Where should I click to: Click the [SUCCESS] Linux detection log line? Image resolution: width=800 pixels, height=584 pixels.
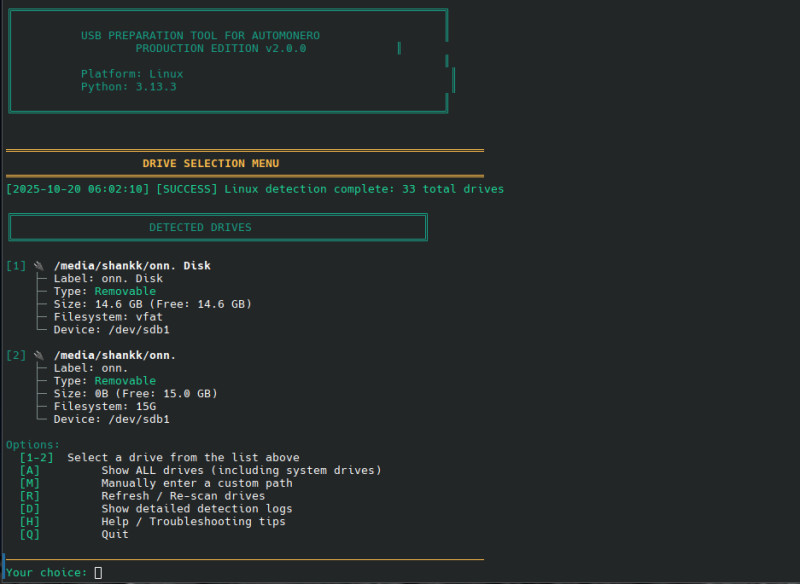254,189
